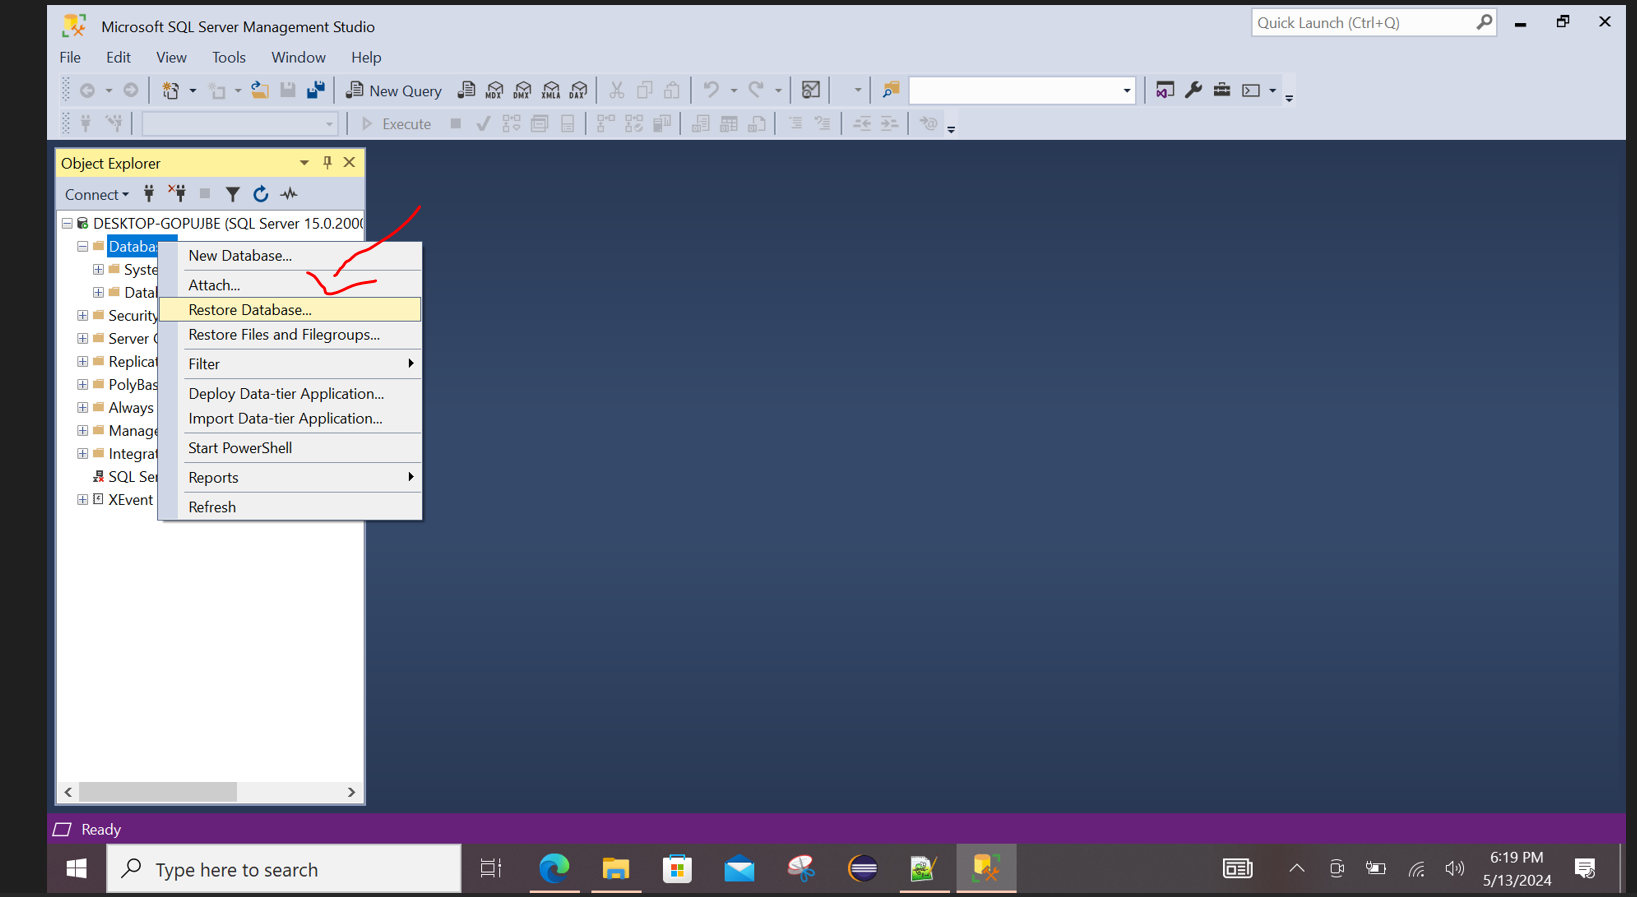Pin the Object Explorer panel
This screenshot has width=1637, height=897.
point(327,162)
